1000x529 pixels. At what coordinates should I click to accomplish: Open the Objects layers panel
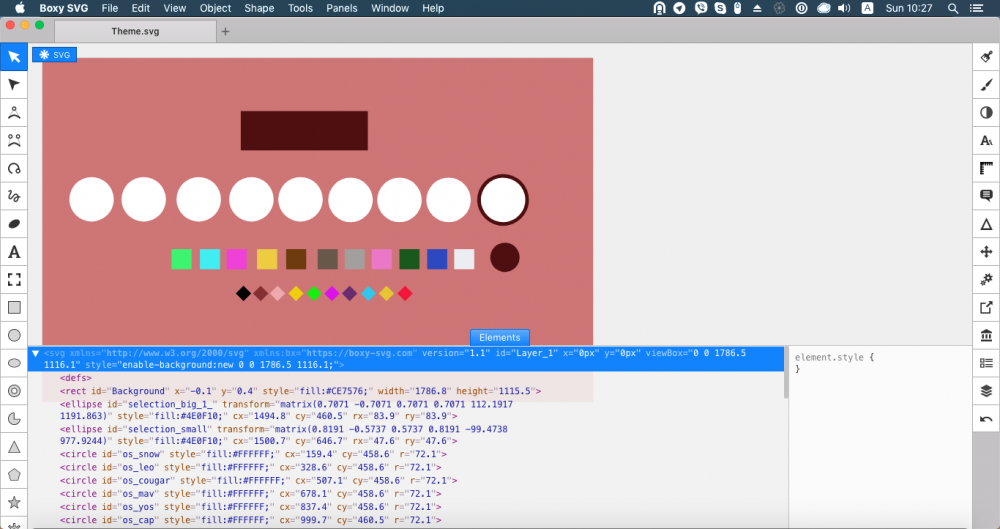click(x=986, y=391)
